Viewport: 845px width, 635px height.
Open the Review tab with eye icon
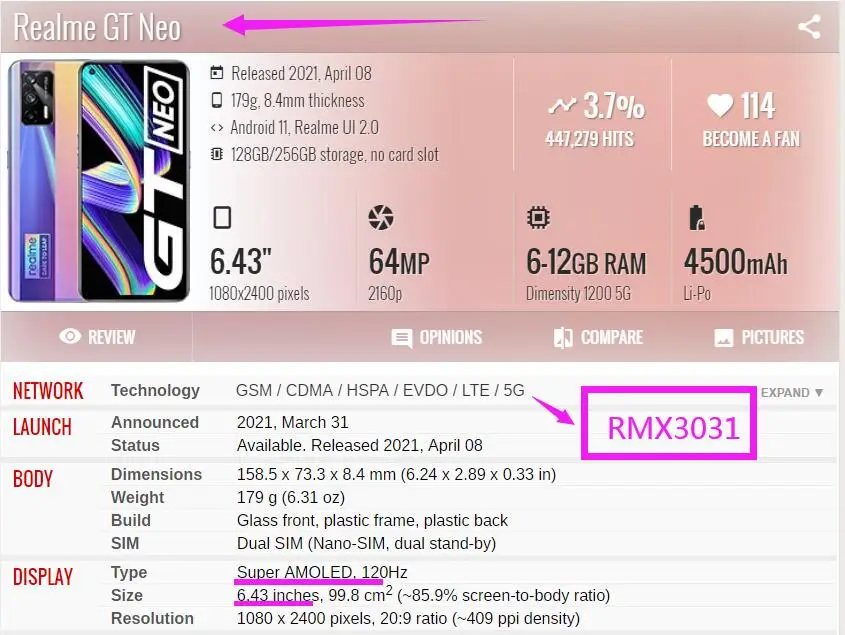[x=97, y=337]
